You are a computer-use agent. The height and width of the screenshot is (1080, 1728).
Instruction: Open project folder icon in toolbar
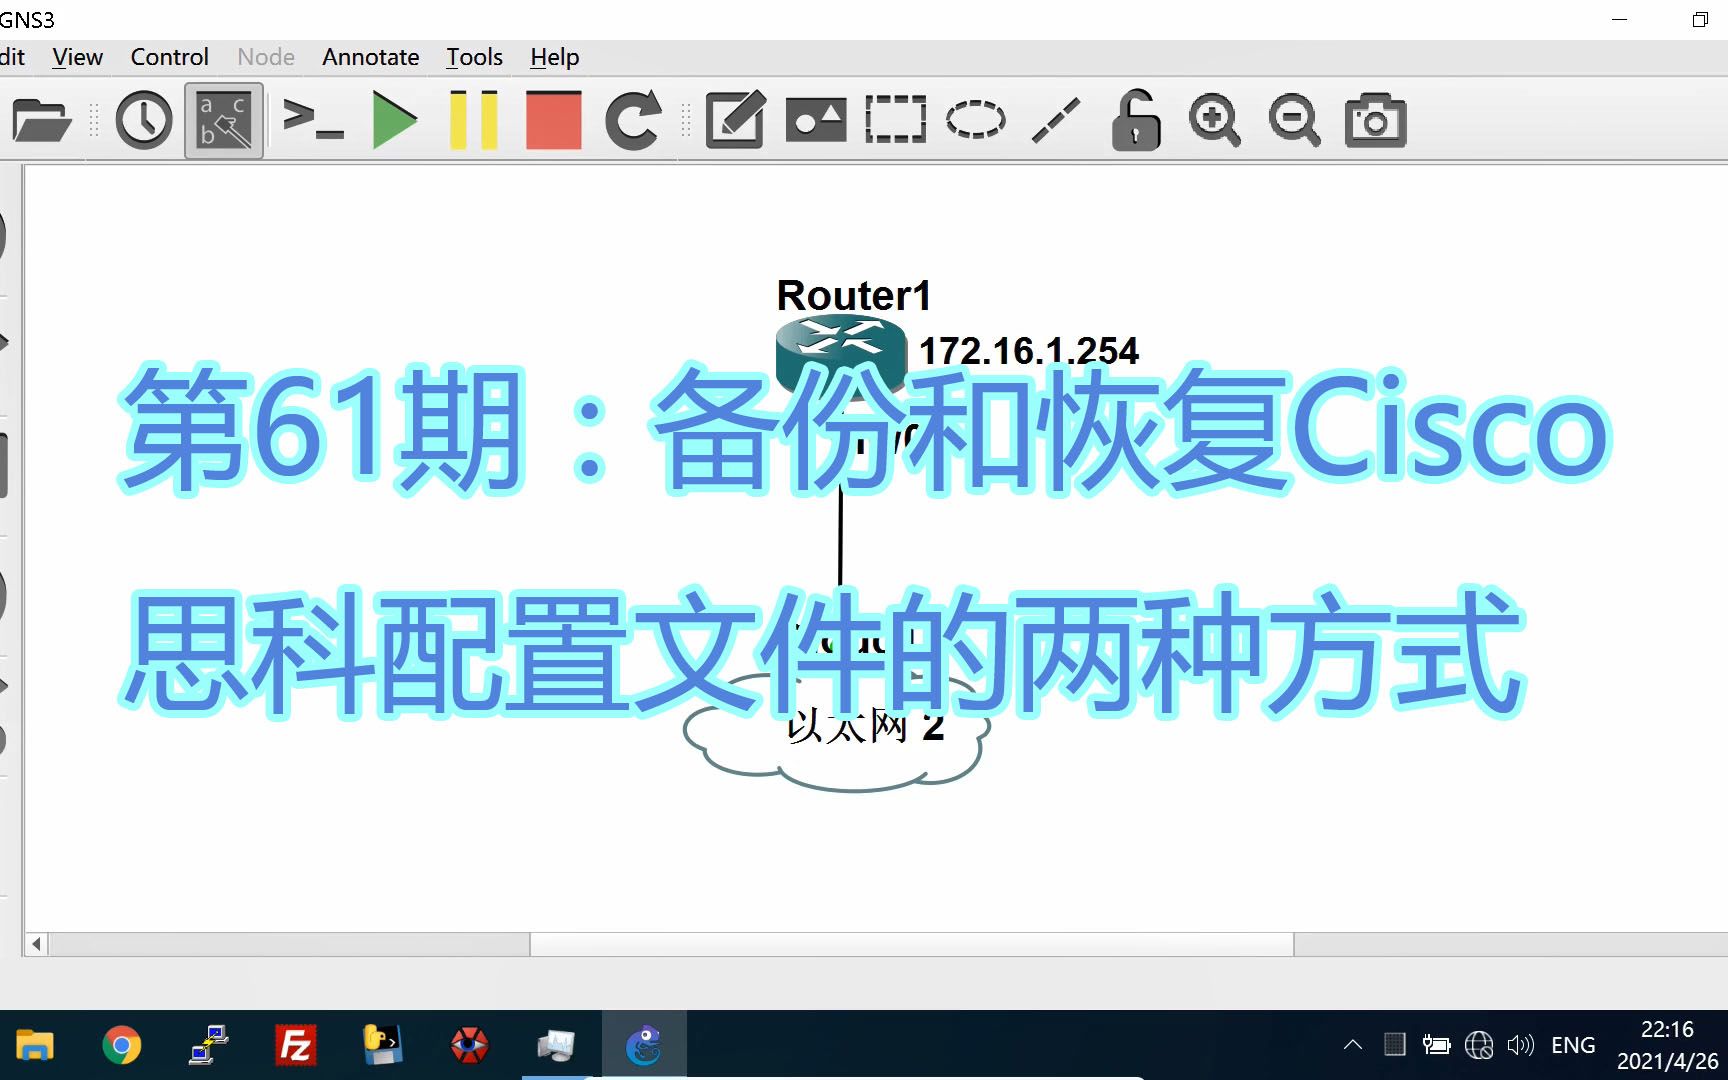click(x=41, y=121)
